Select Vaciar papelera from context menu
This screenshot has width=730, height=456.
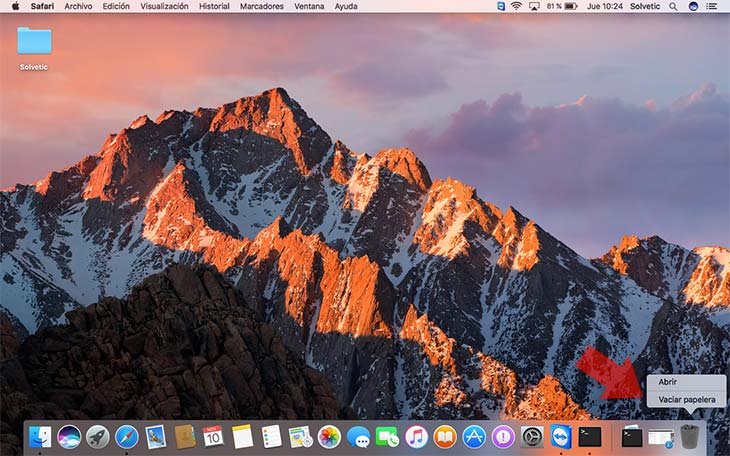686,400
